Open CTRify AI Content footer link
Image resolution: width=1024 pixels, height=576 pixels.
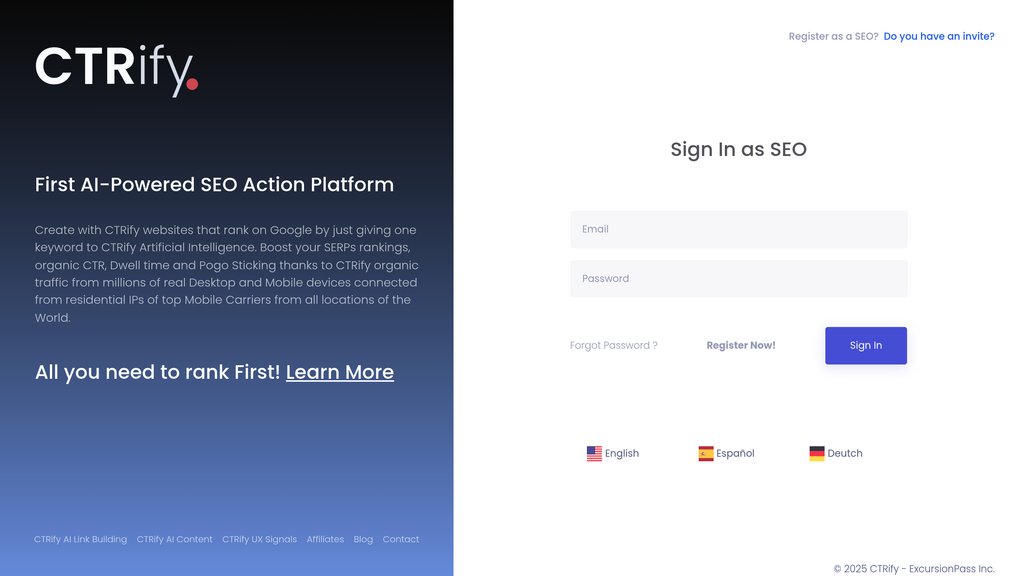[x=174, y=539]
